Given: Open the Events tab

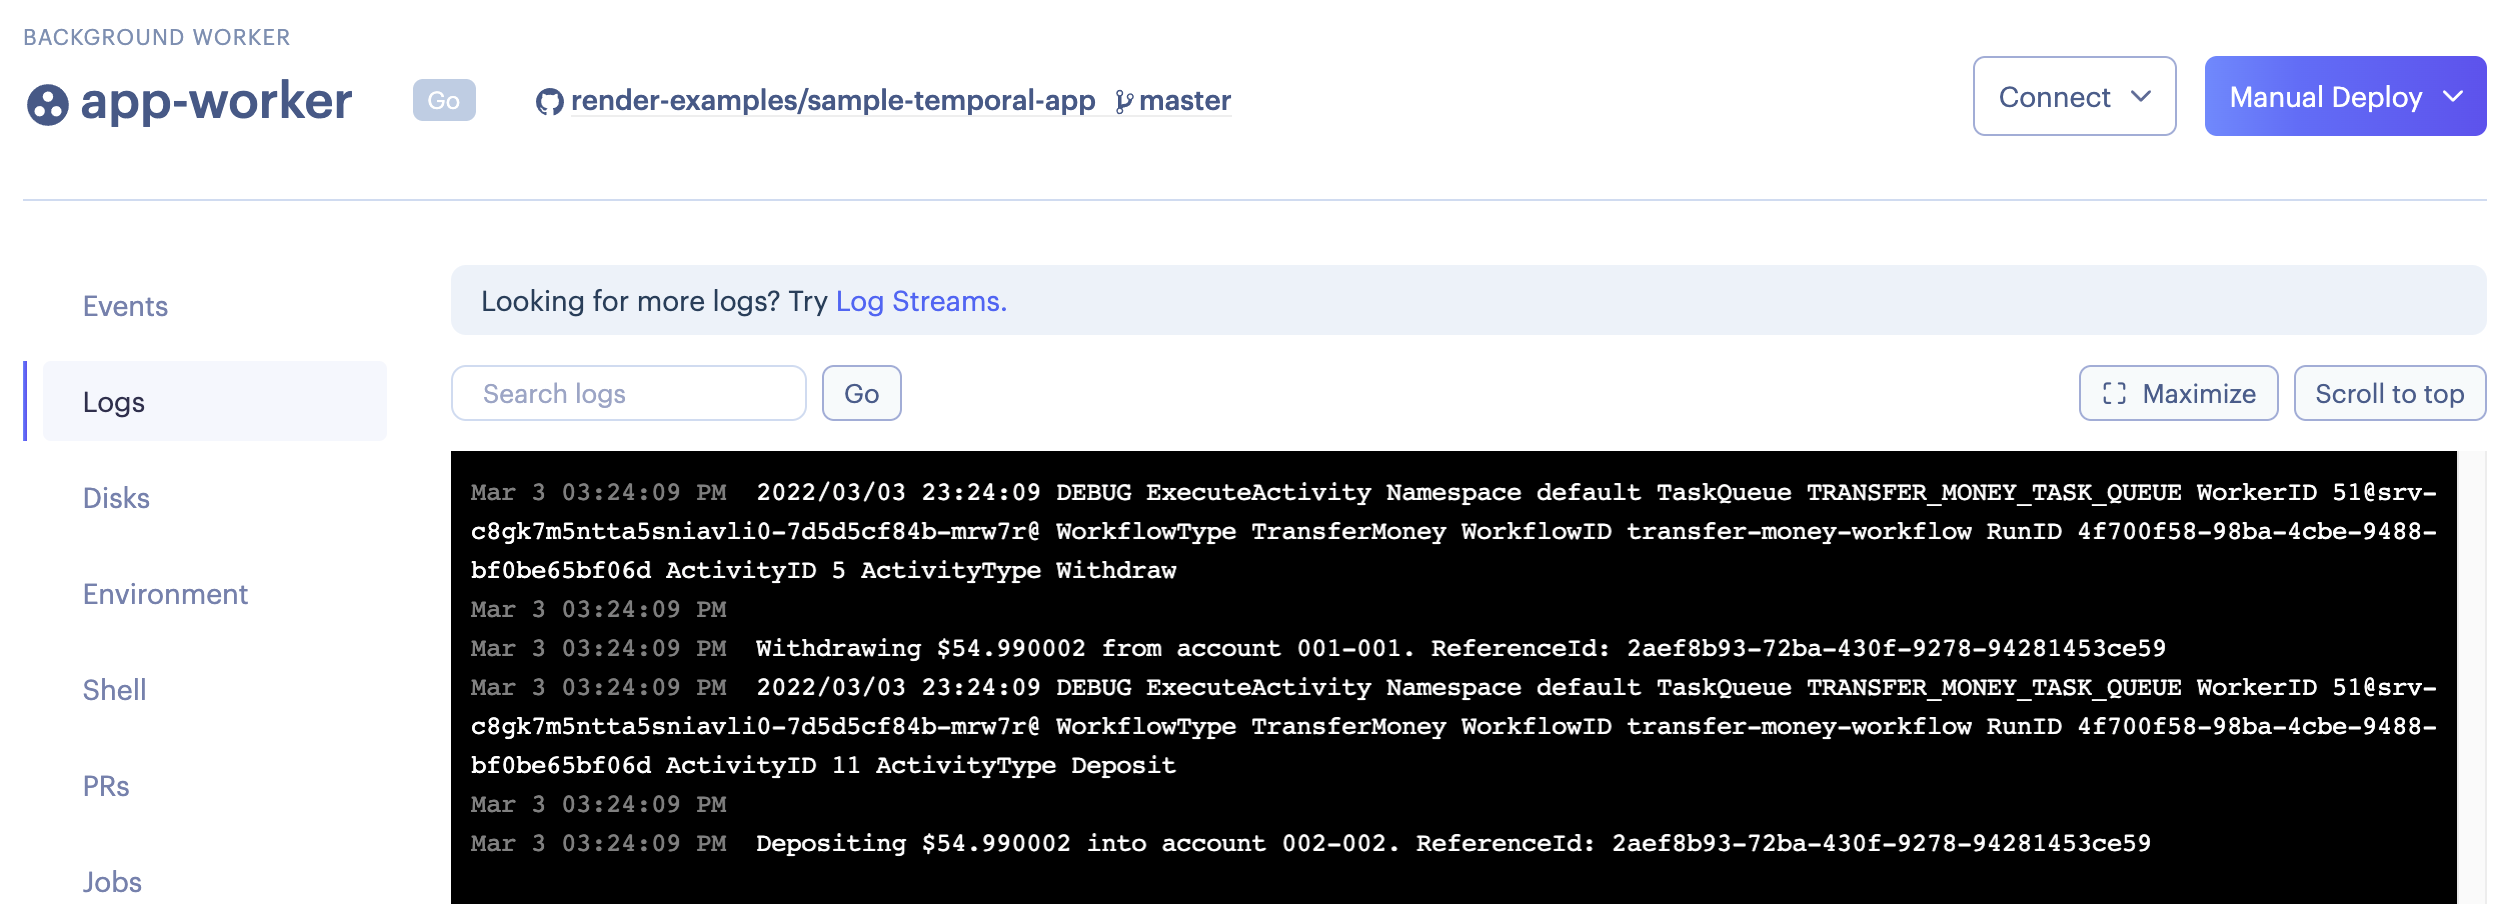Looking at the screenshot, I should [125, 306].
